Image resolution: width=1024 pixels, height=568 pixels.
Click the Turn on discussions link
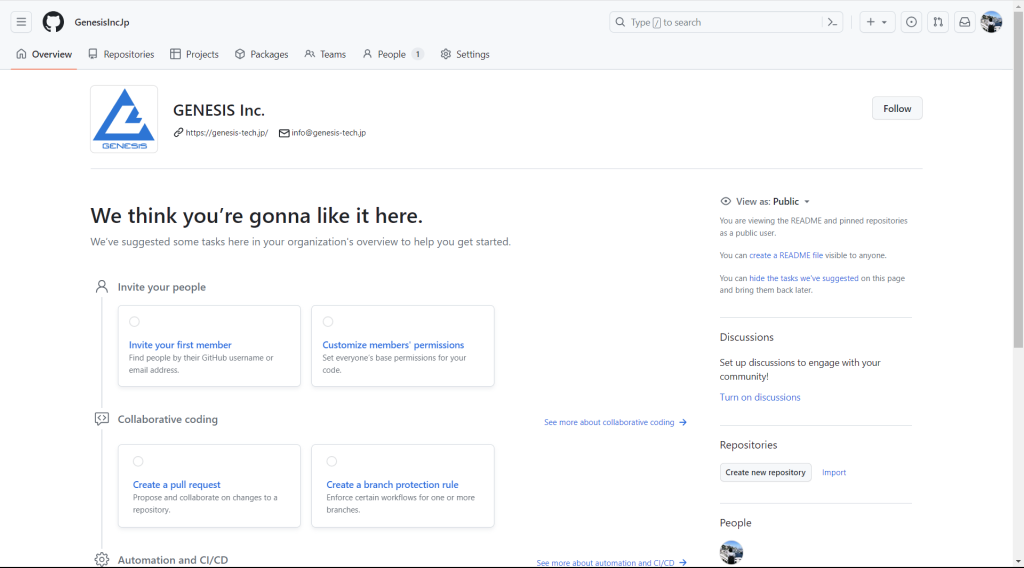pyautogui.click(x=760, y=397)
